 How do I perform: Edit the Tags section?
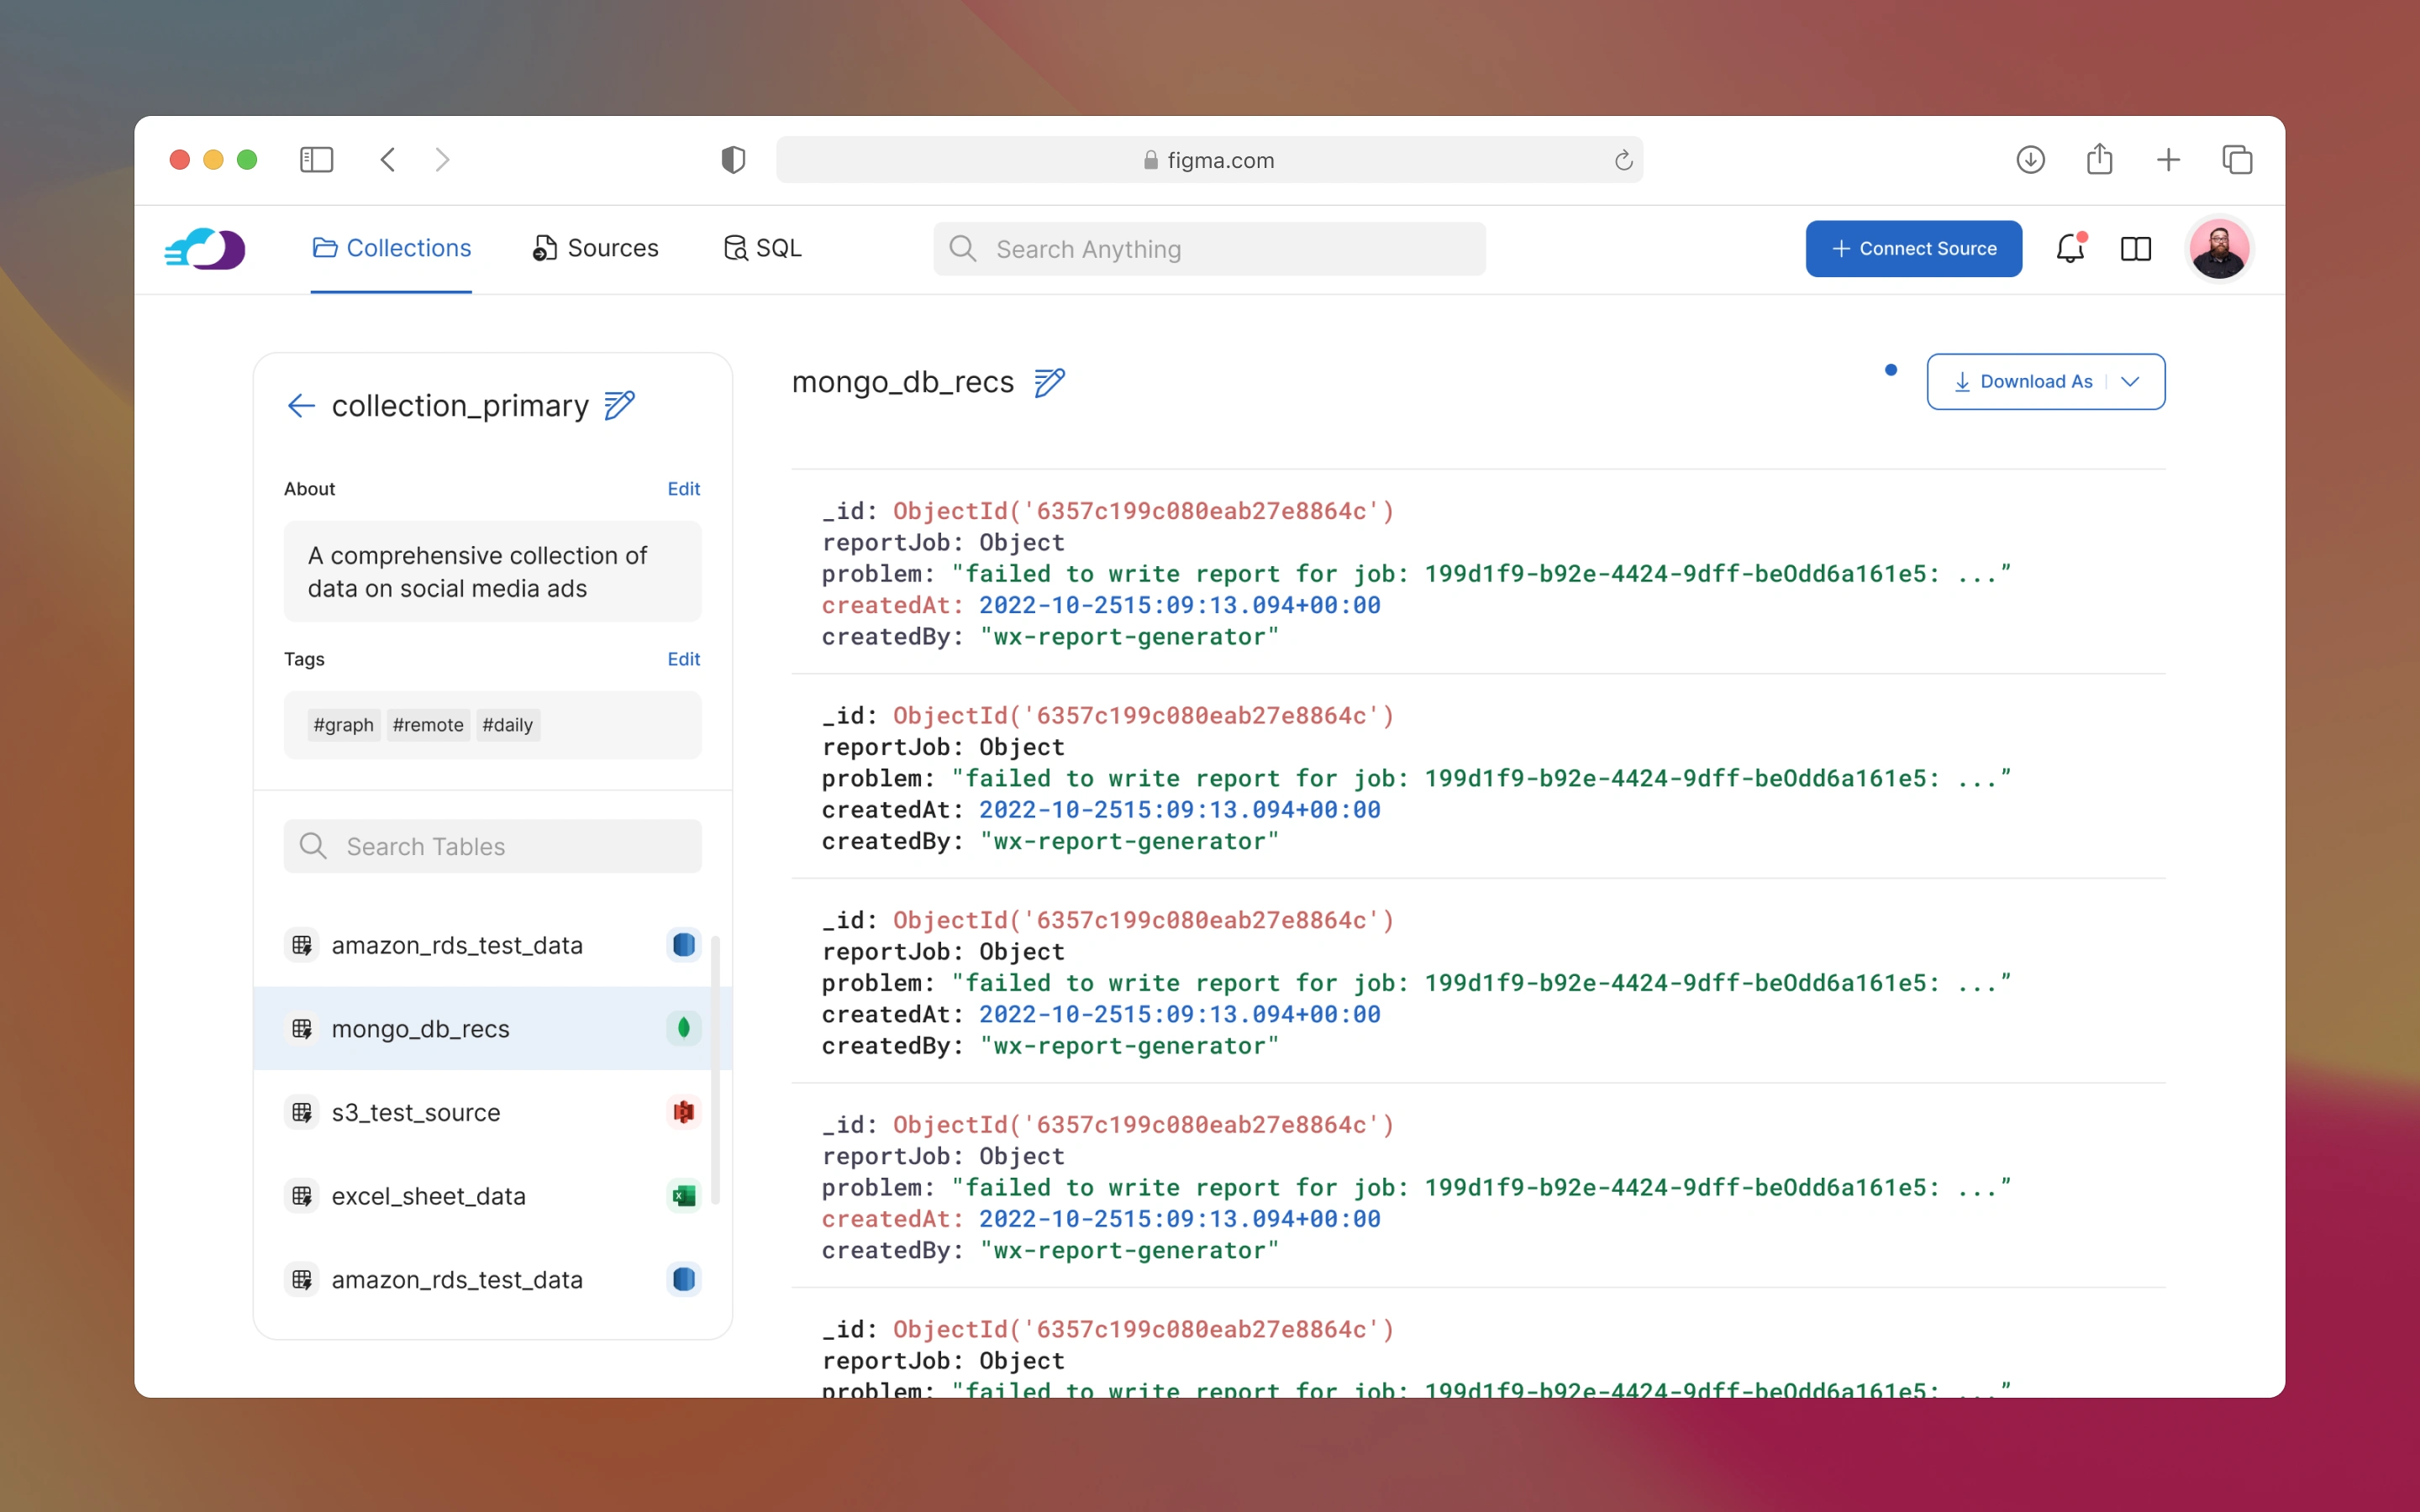[x=683, y=659]
